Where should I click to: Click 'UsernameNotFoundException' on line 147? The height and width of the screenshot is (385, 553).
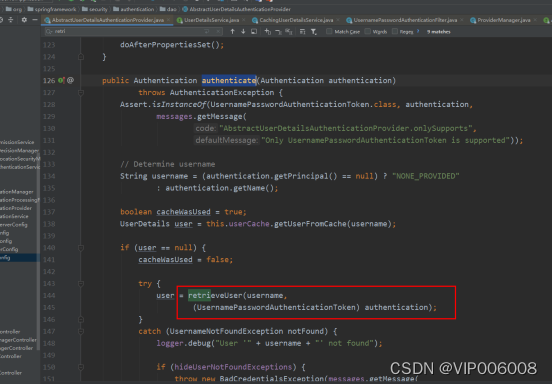tap(226, 331)
